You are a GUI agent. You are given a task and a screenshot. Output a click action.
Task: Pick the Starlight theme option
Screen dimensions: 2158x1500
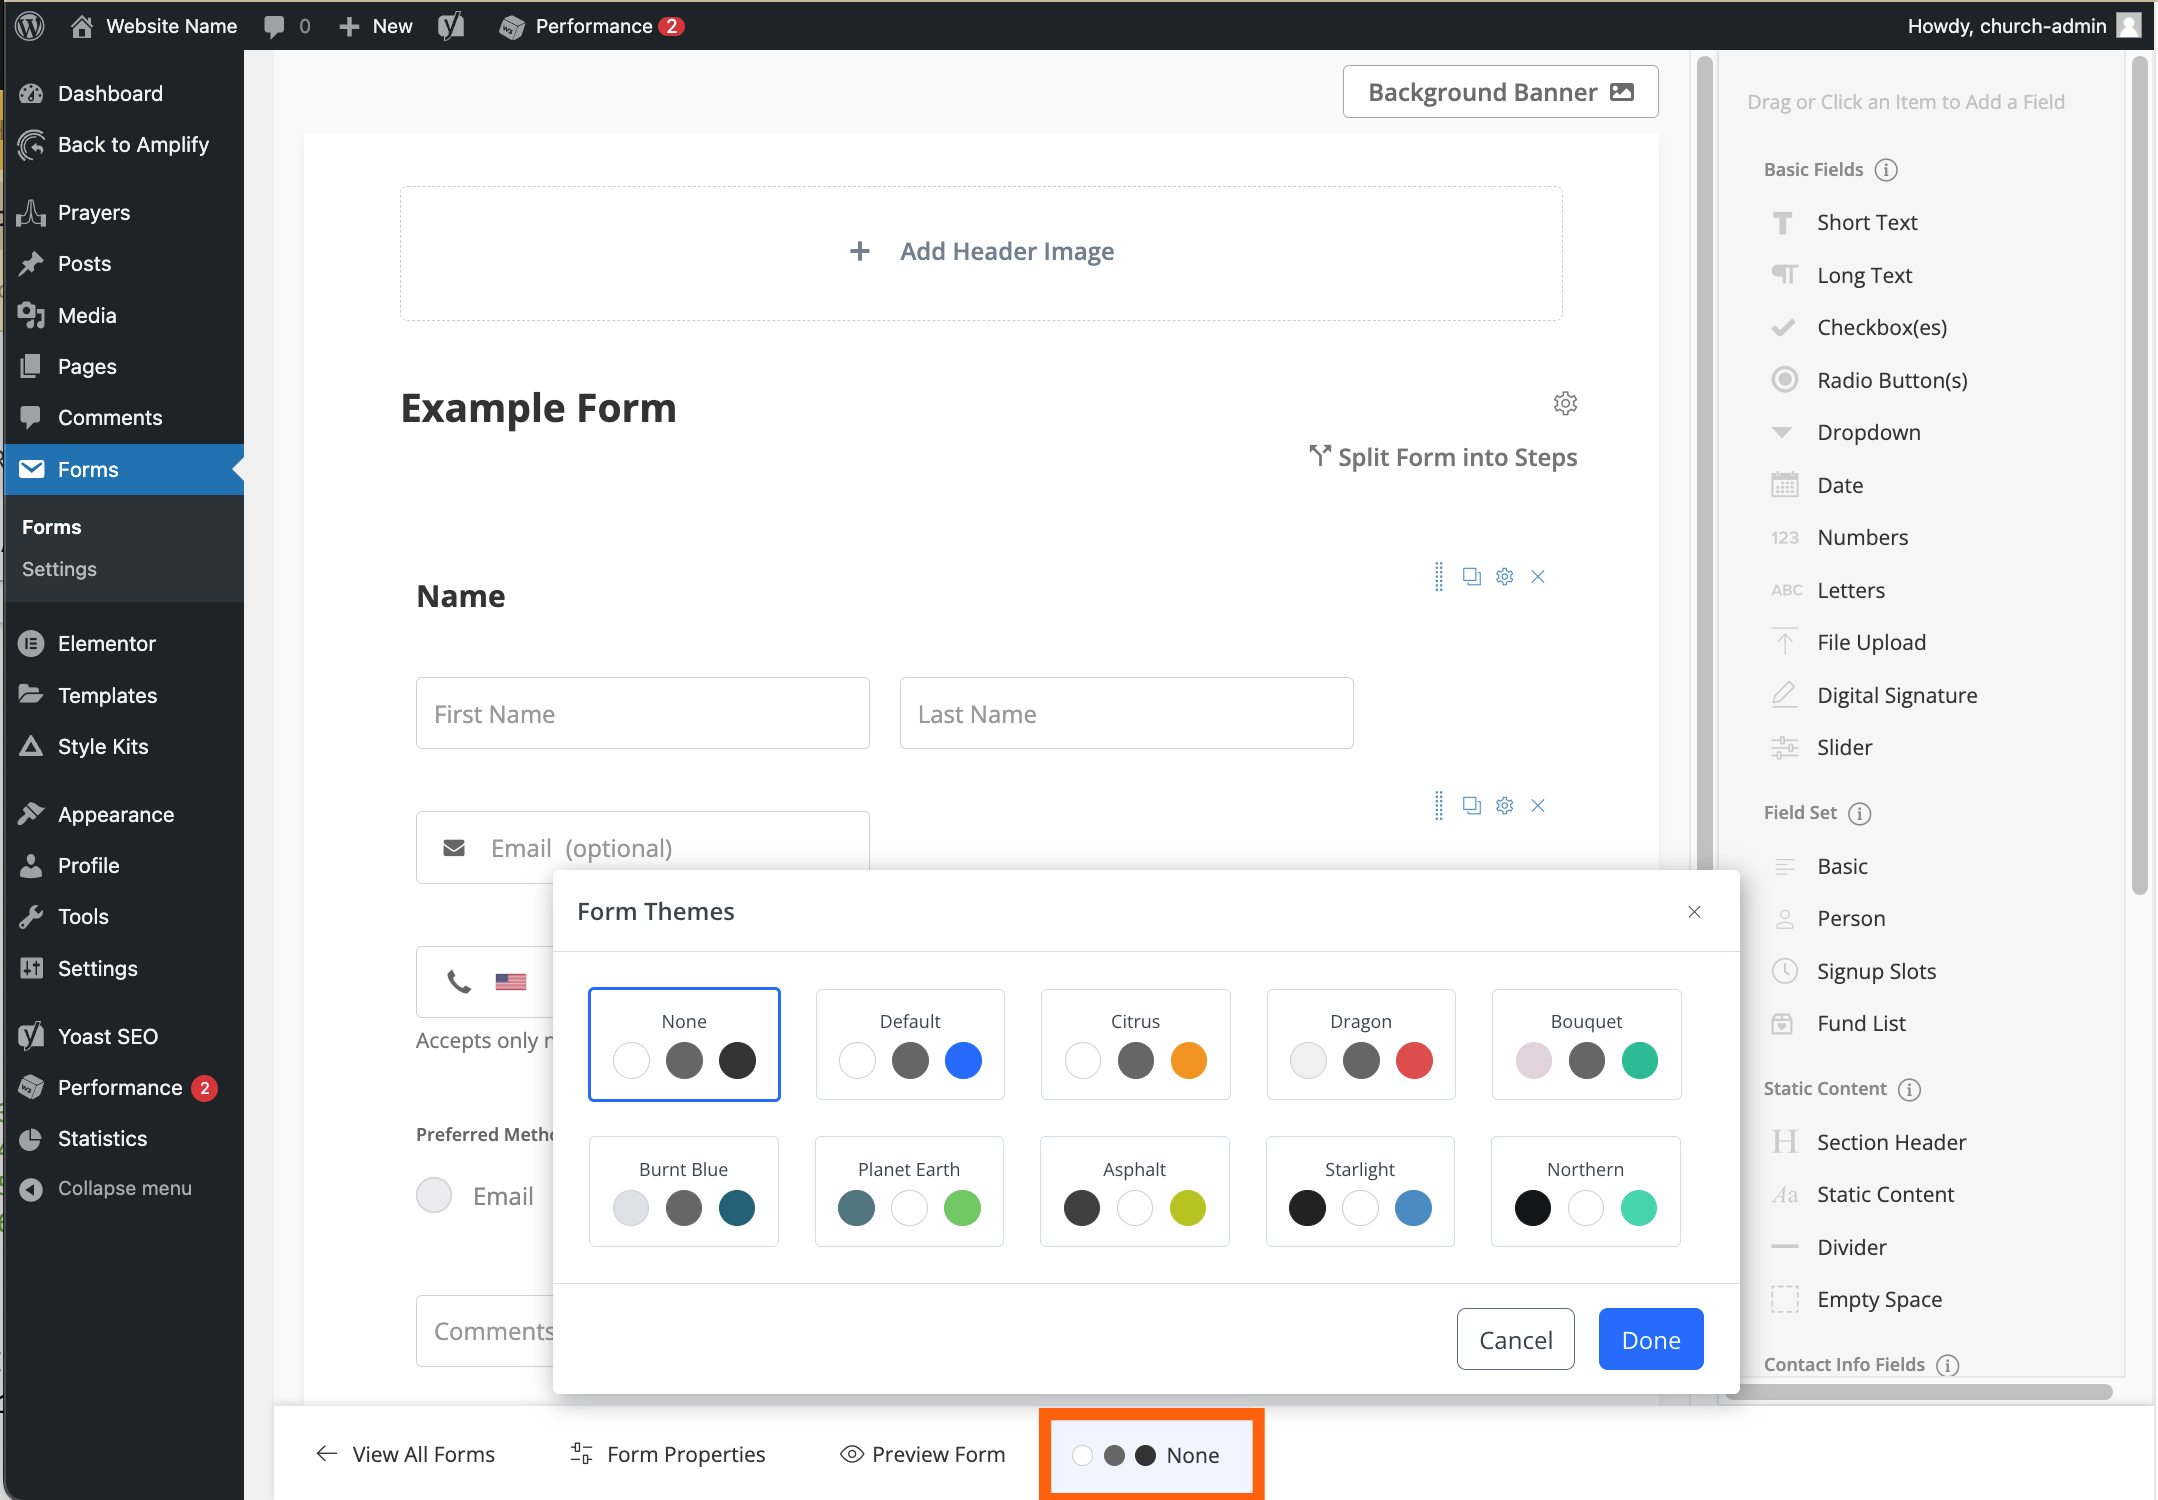click(x=1359, y=1191)
